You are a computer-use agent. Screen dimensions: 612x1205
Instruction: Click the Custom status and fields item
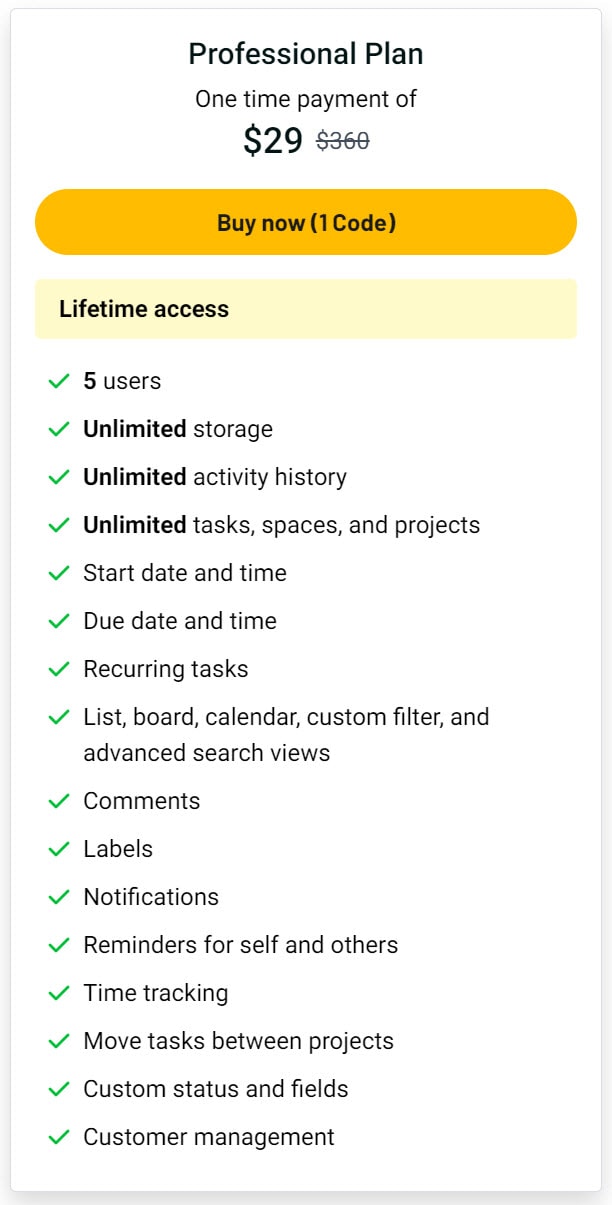point(216,1089)
